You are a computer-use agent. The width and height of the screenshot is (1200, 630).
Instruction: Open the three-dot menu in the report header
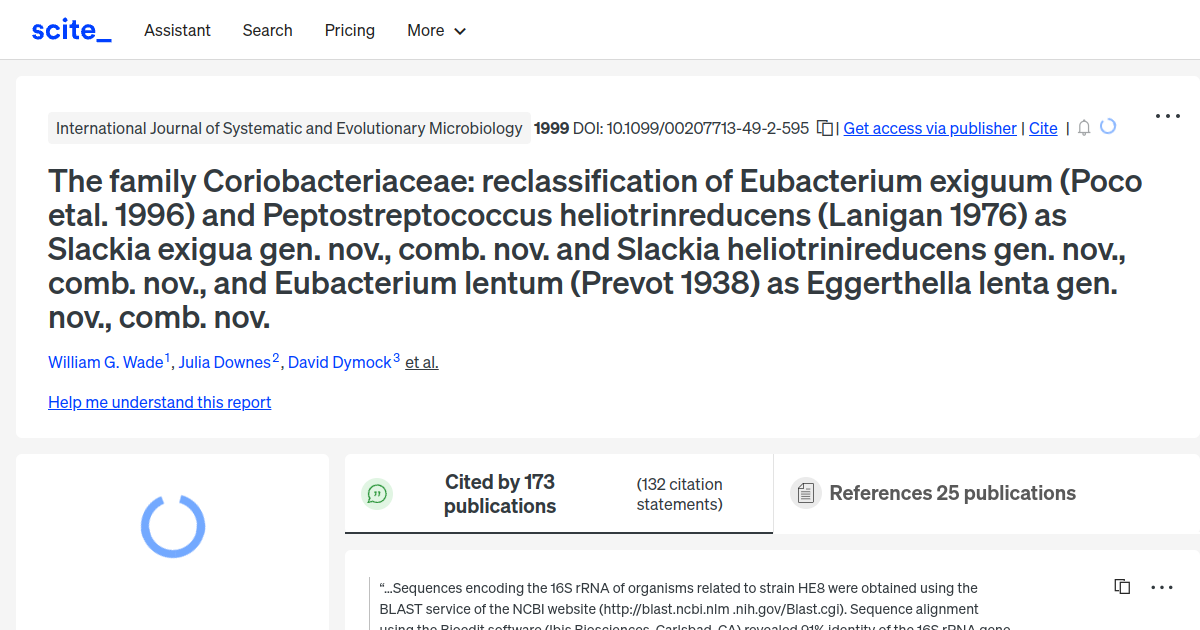(x=1167, y=116)
